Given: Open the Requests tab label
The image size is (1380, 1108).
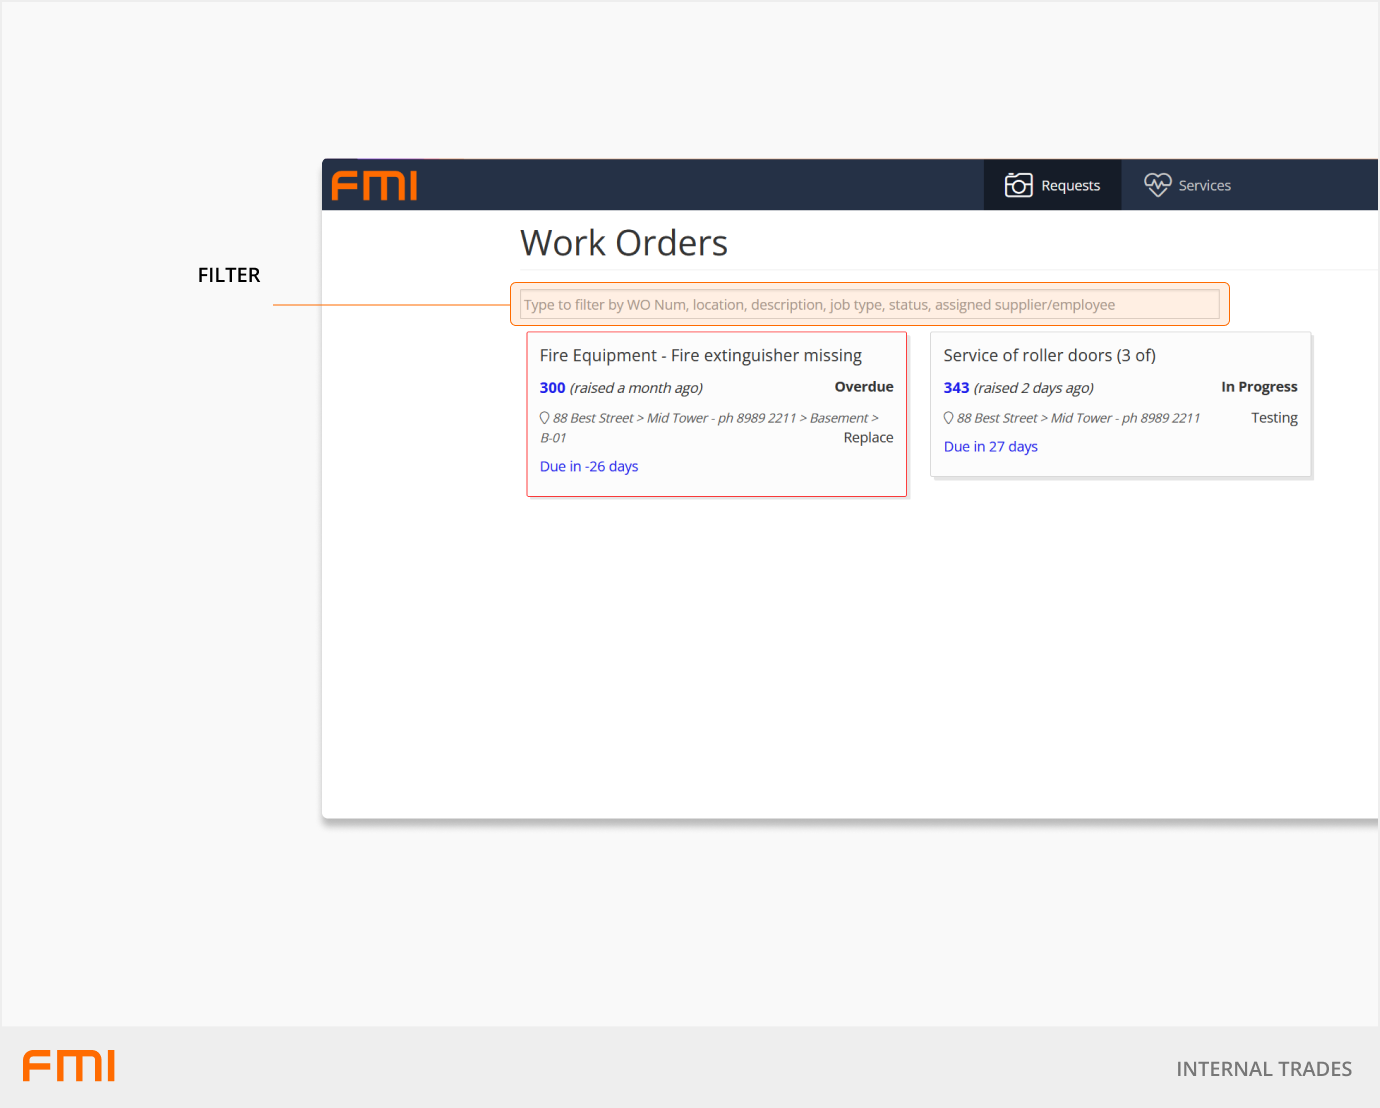Looking at the screenshot, I should tap(1070, 186).
